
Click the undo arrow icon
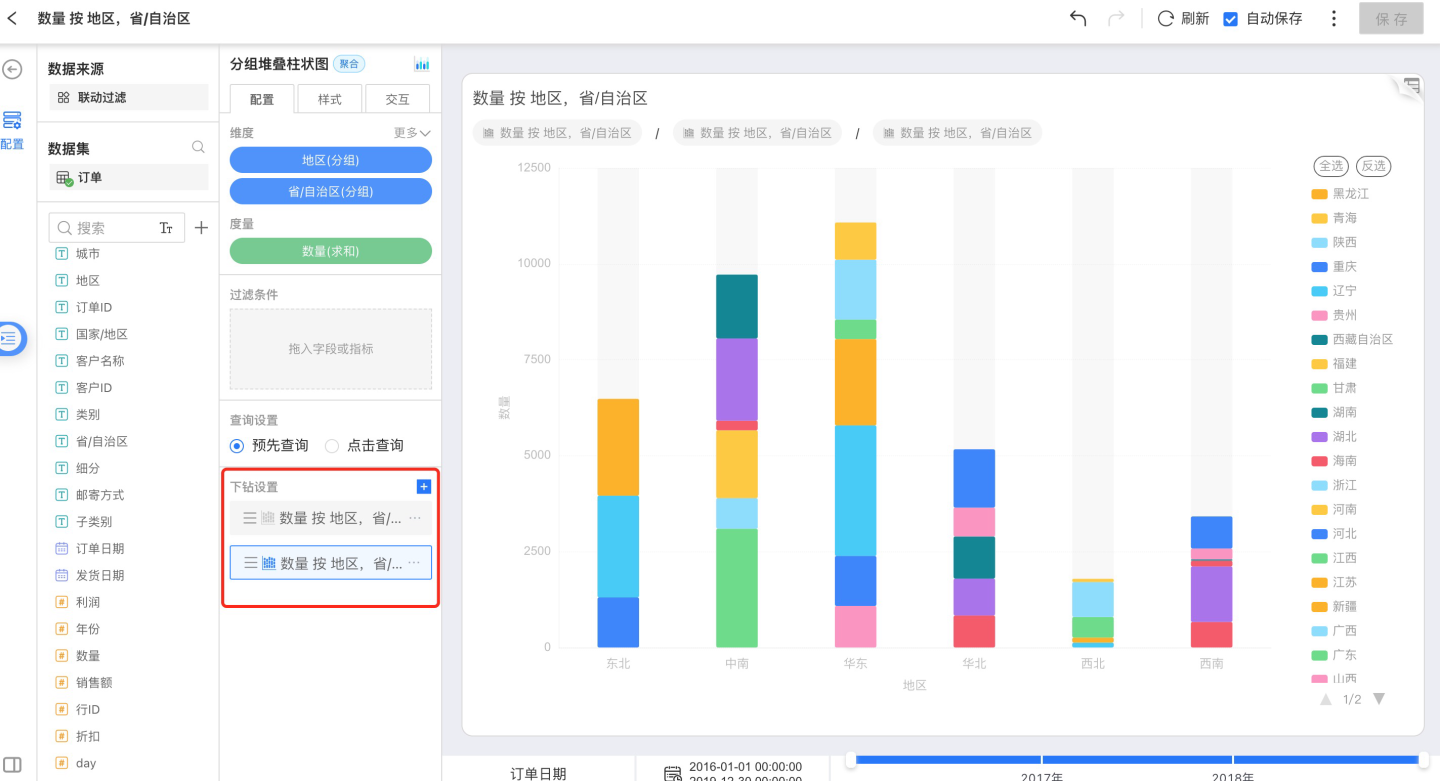pos(1078,19)
